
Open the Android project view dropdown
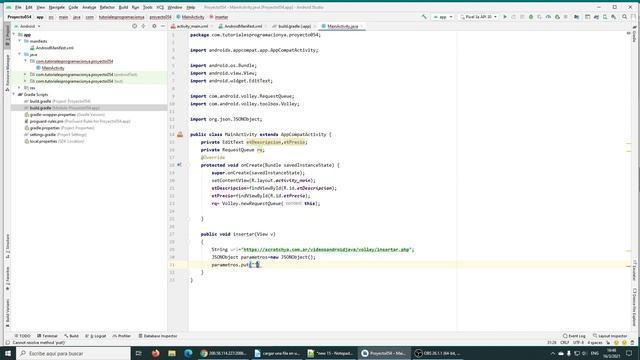27,26
